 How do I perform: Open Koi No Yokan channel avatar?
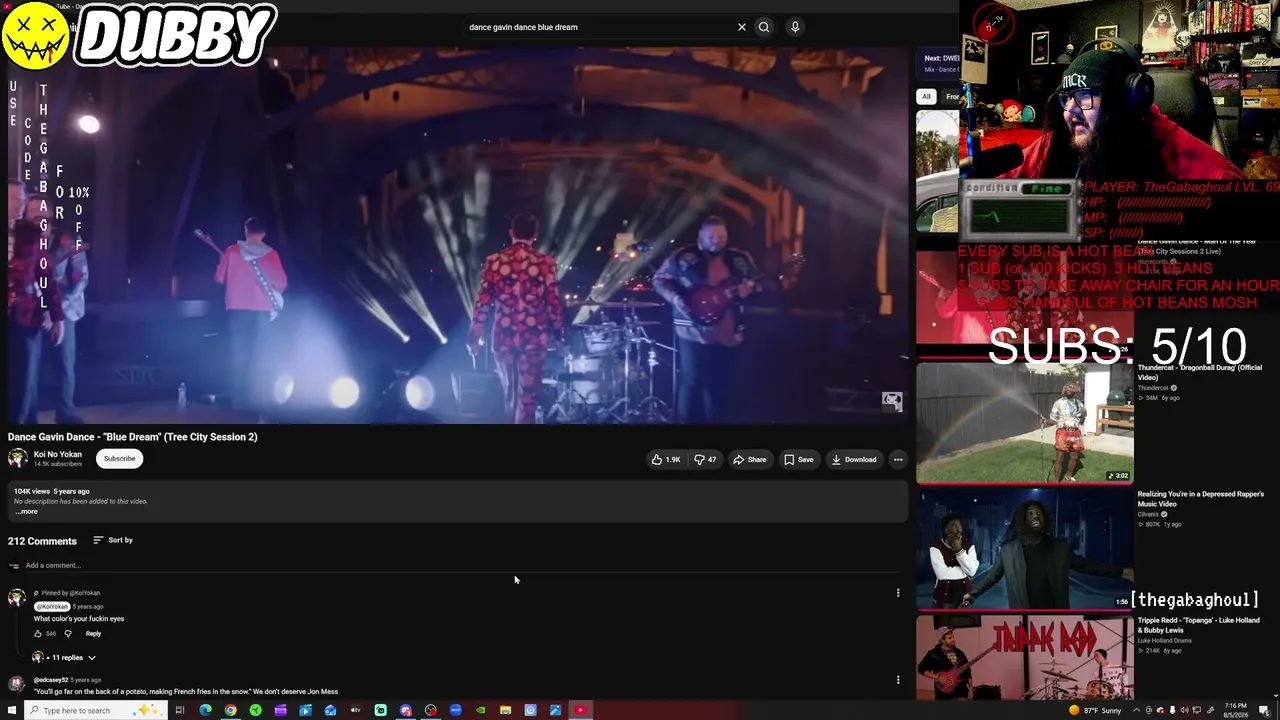[x=17, y=458]
